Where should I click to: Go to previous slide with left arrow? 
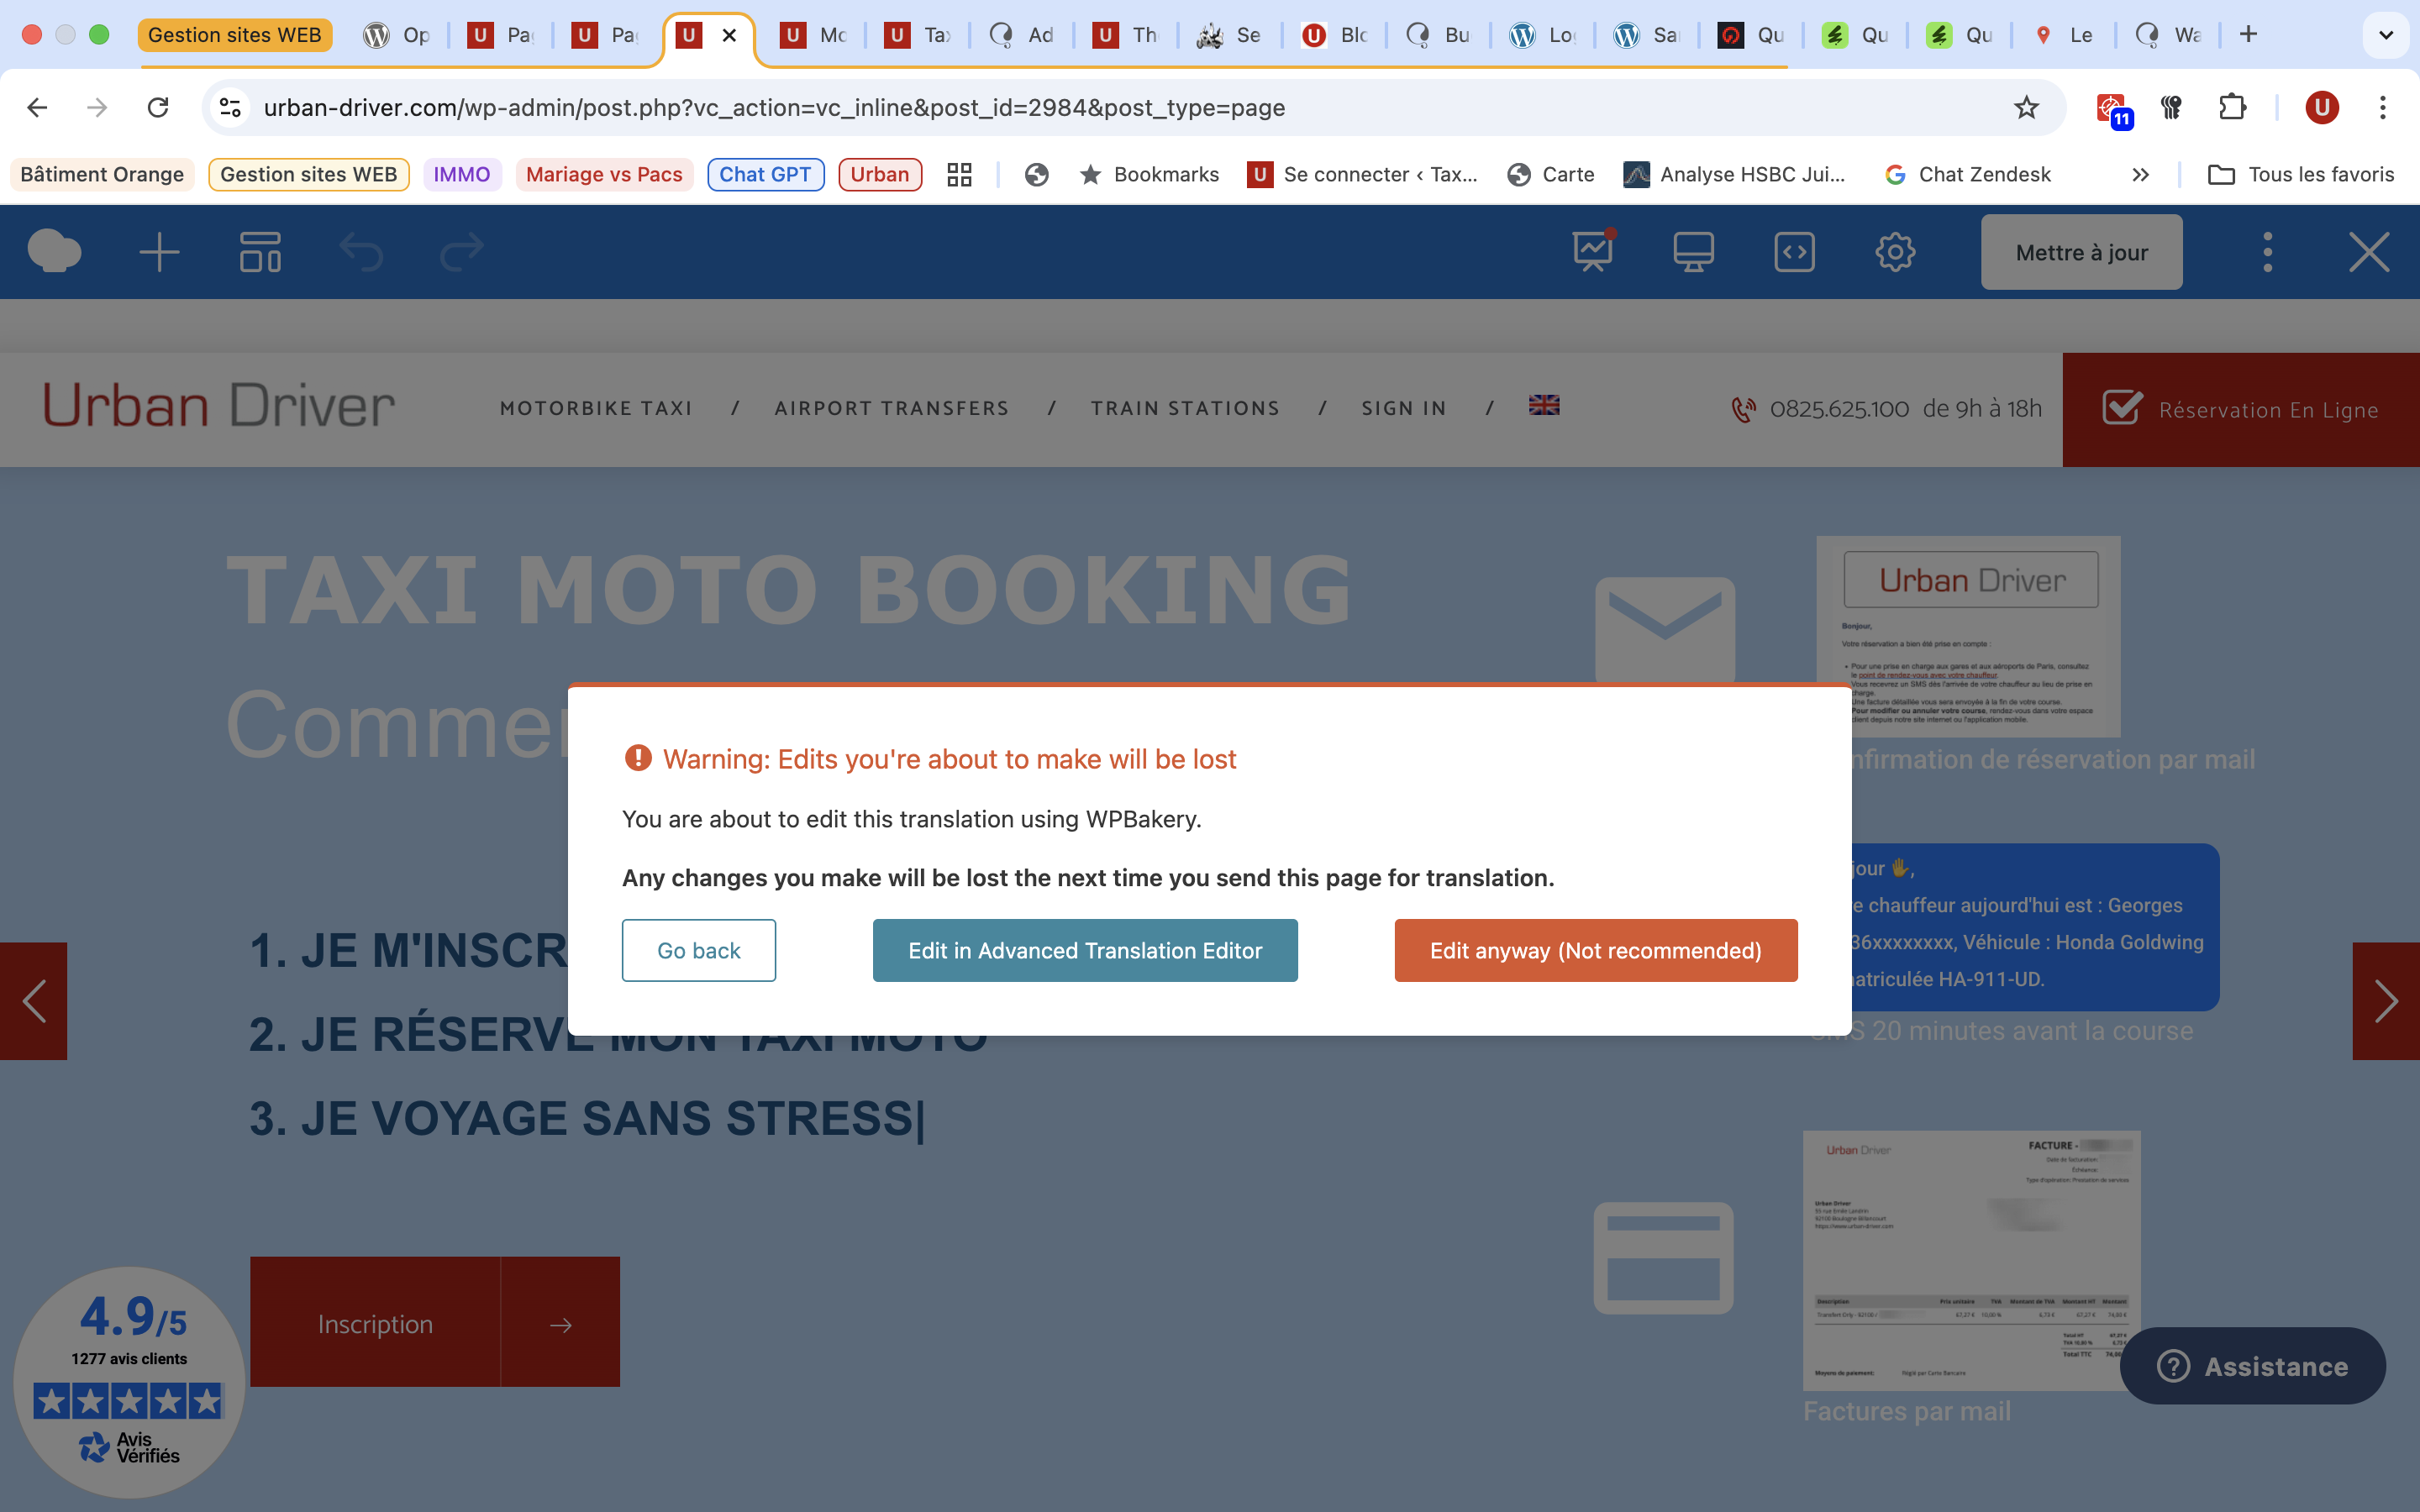point(33,1001)
